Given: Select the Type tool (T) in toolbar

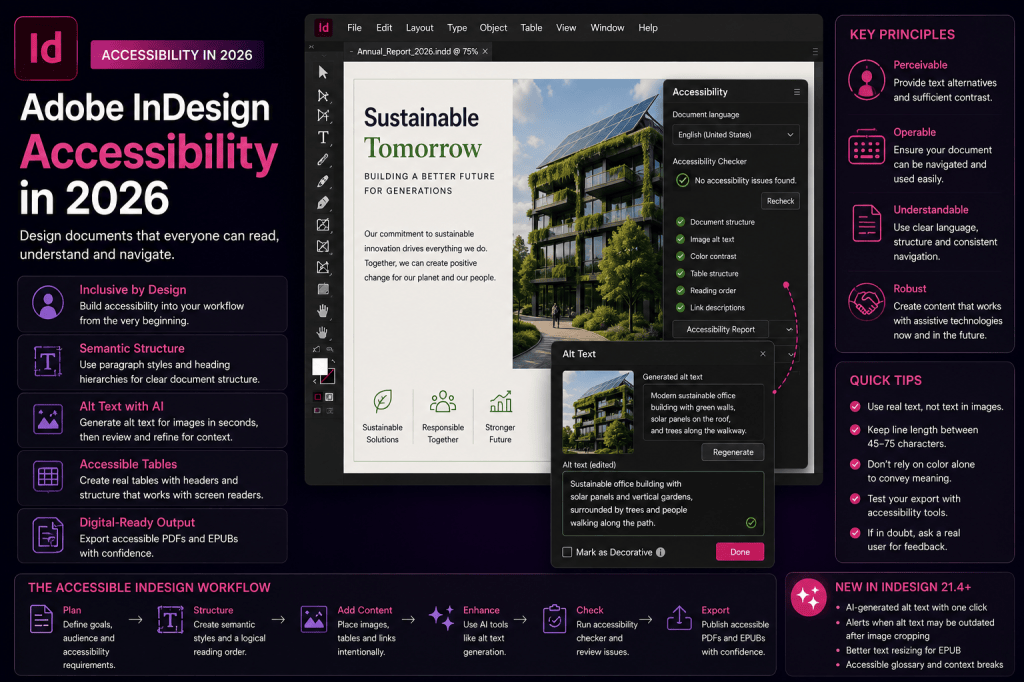Looking at the screenshot, I should click(x=323, y=137).
